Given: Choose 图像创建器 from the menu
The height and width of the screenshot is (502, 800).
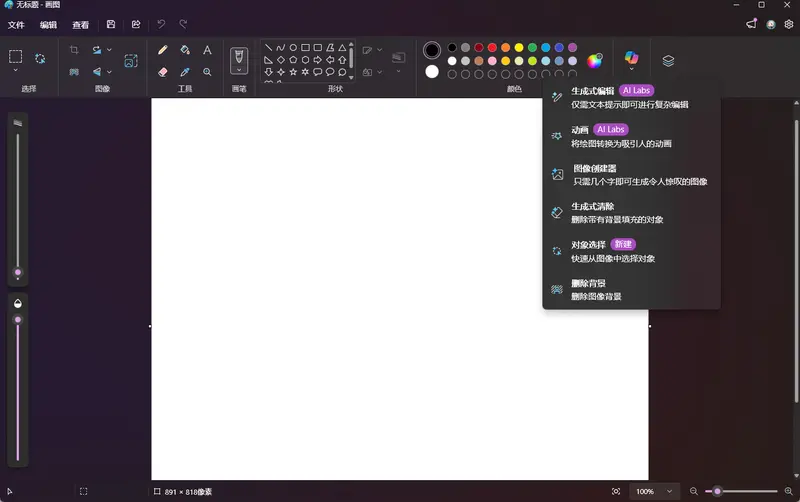Looking at the screenshot, I should pos(632,174).
